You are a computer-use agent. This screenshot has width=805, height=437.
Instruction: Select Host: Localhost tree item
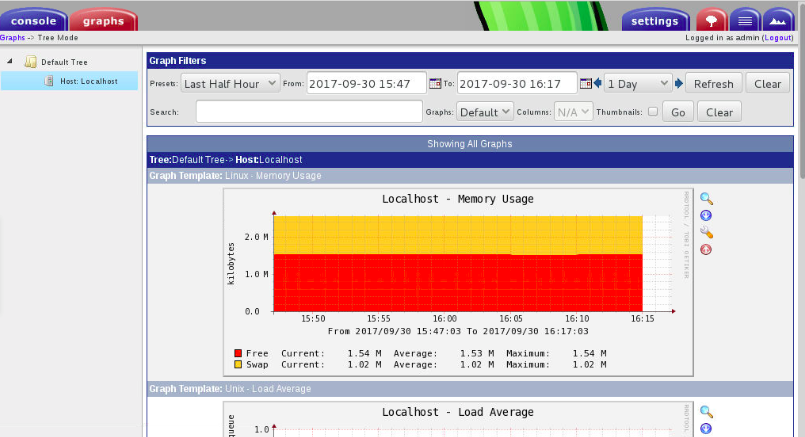pyautogui.click(x=89, y=81)
